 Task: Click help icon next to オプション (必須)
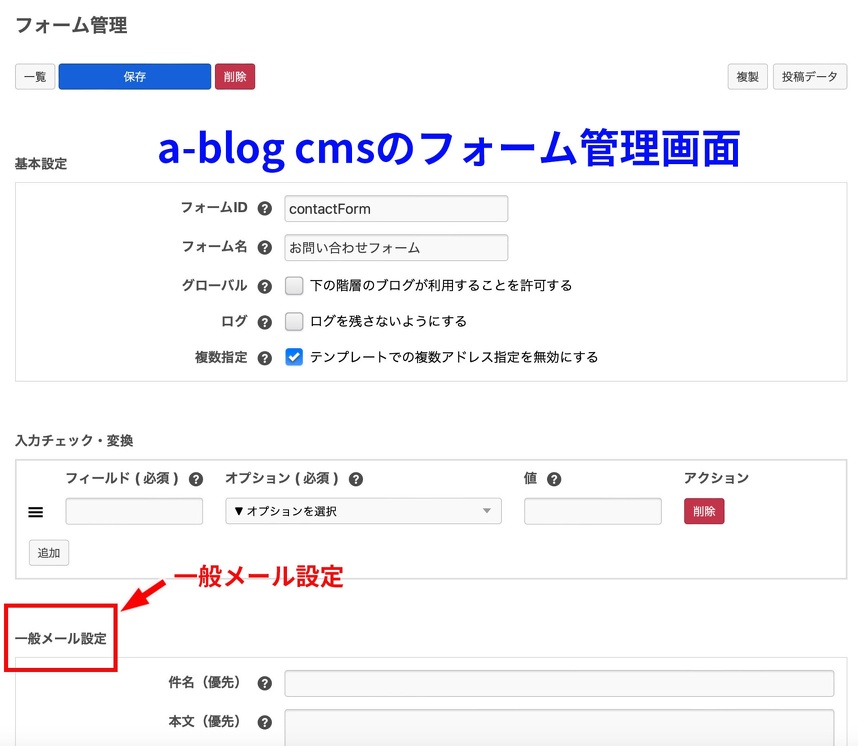pyautogui.click(x=356, y=479)
